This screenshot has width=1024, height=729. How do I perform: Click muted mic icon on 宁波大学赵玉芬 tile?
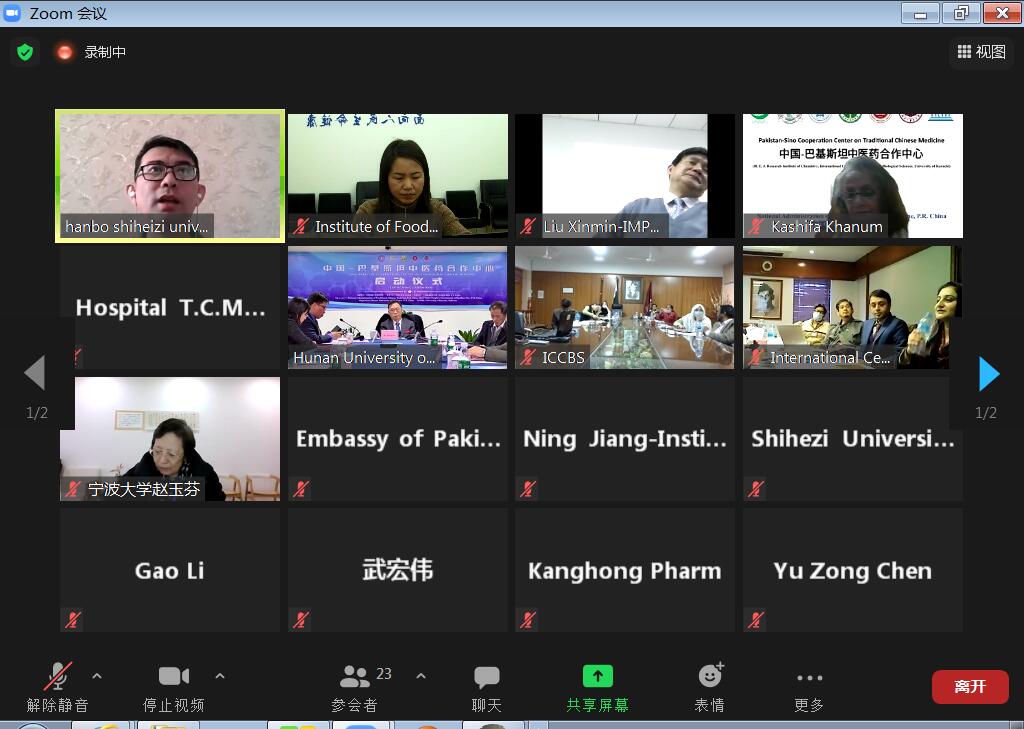[x=73, y=489]
